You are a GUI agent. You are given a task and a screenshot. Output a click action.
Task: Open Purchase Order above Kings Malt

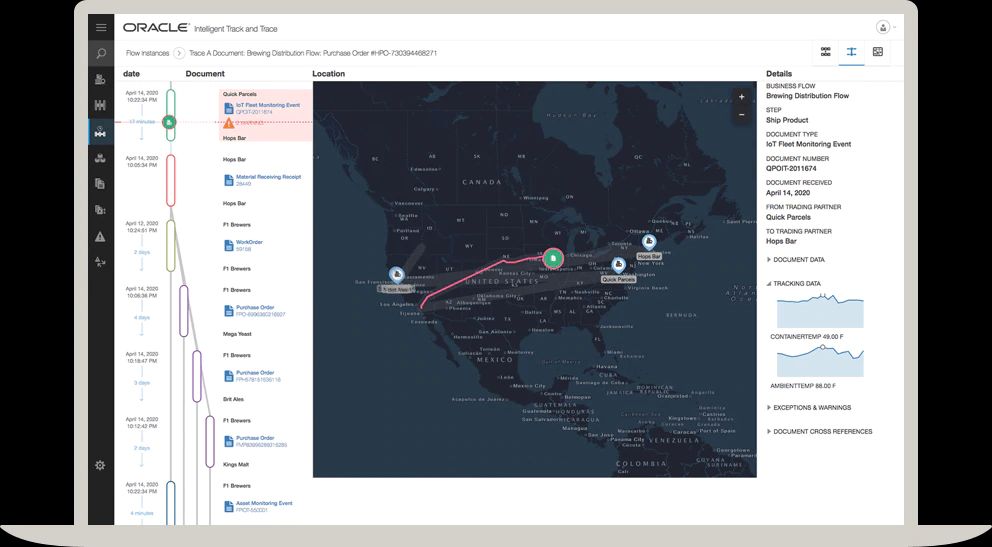point(255,438)
